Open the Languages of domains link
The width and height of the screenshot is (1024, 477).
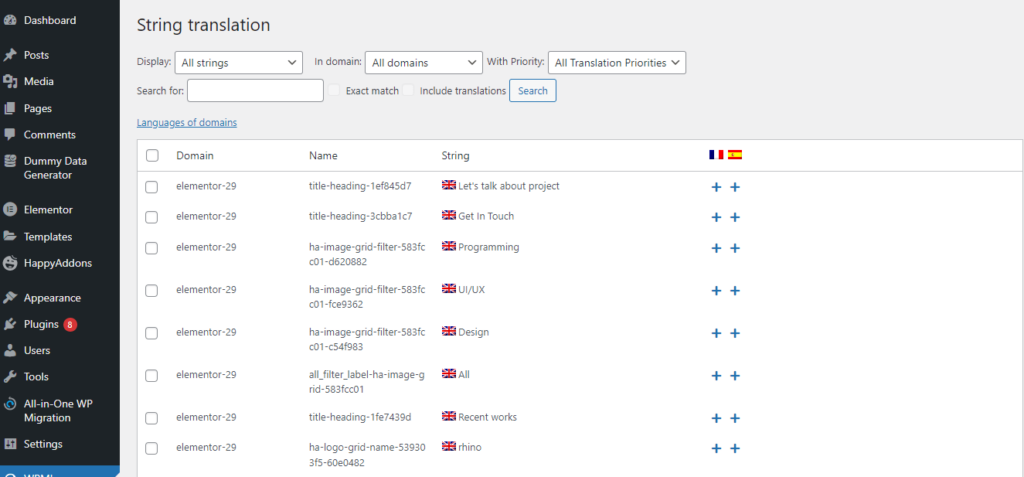tap(187, 122)
